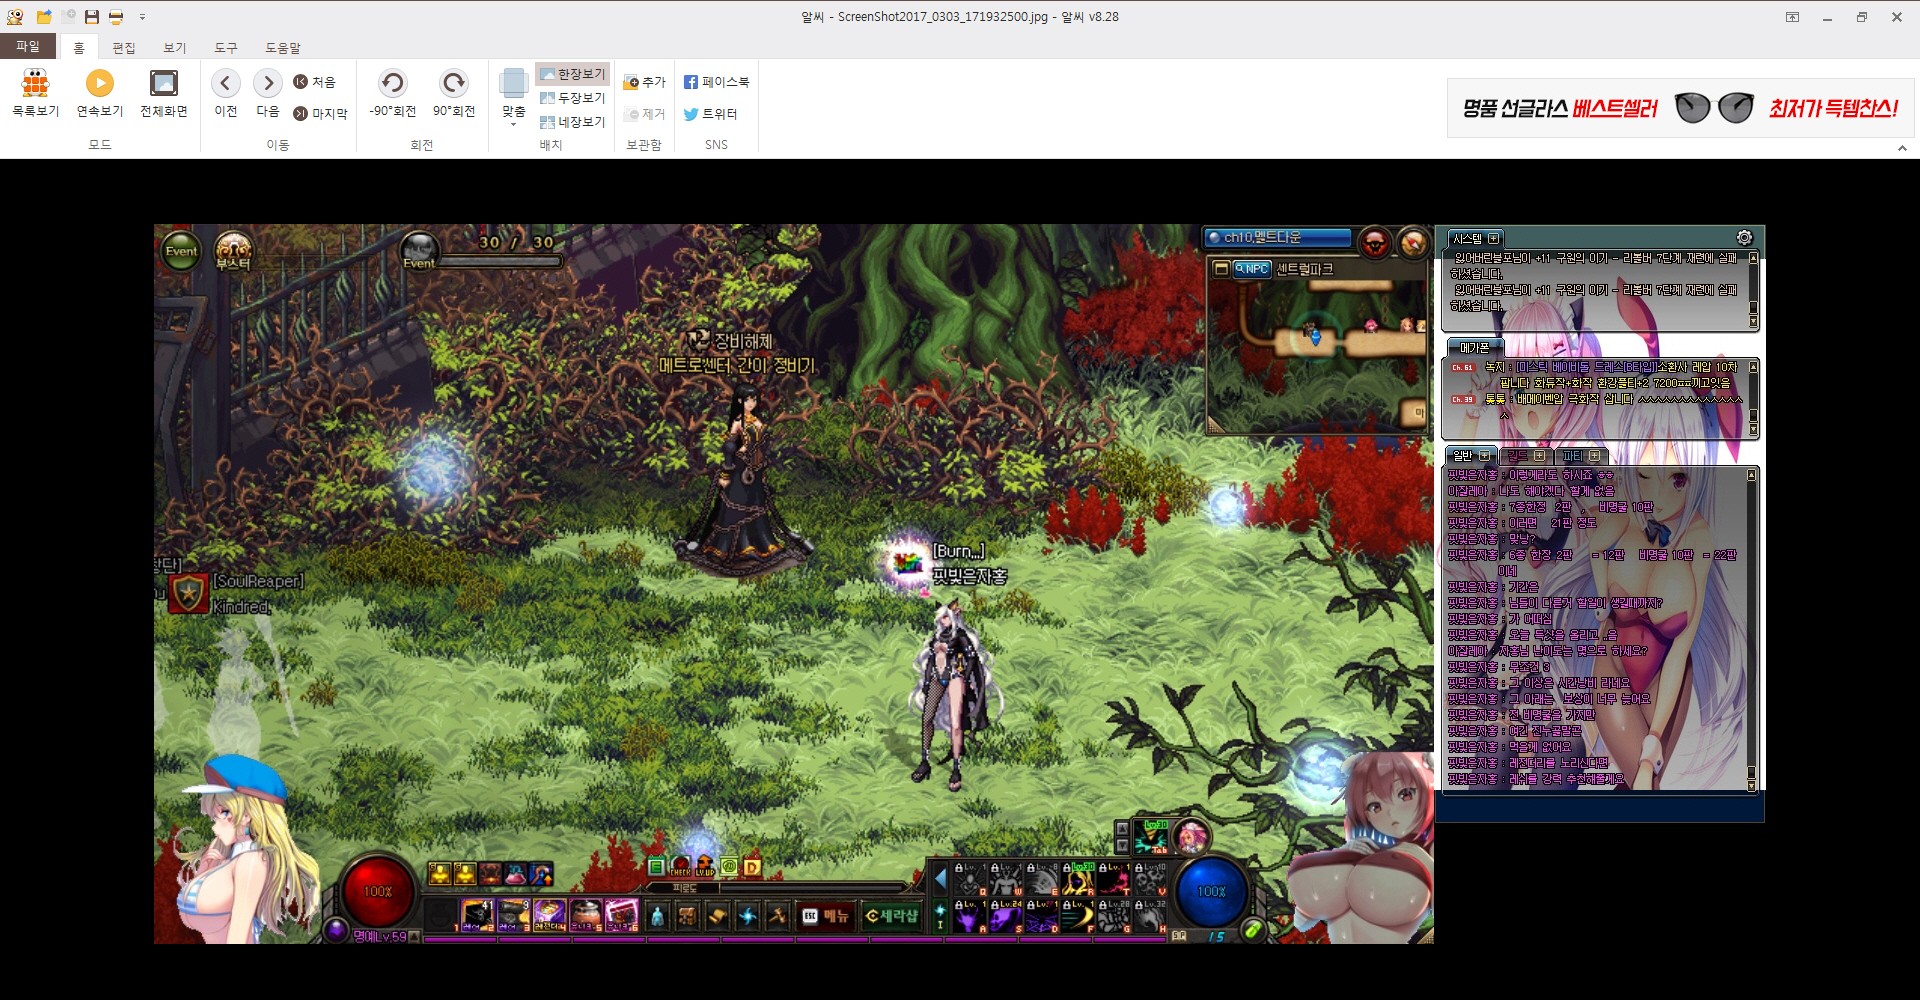Open the 도움말 ribbon tab
Screen dimensions: 1920x1000
(x=283, y=48)
